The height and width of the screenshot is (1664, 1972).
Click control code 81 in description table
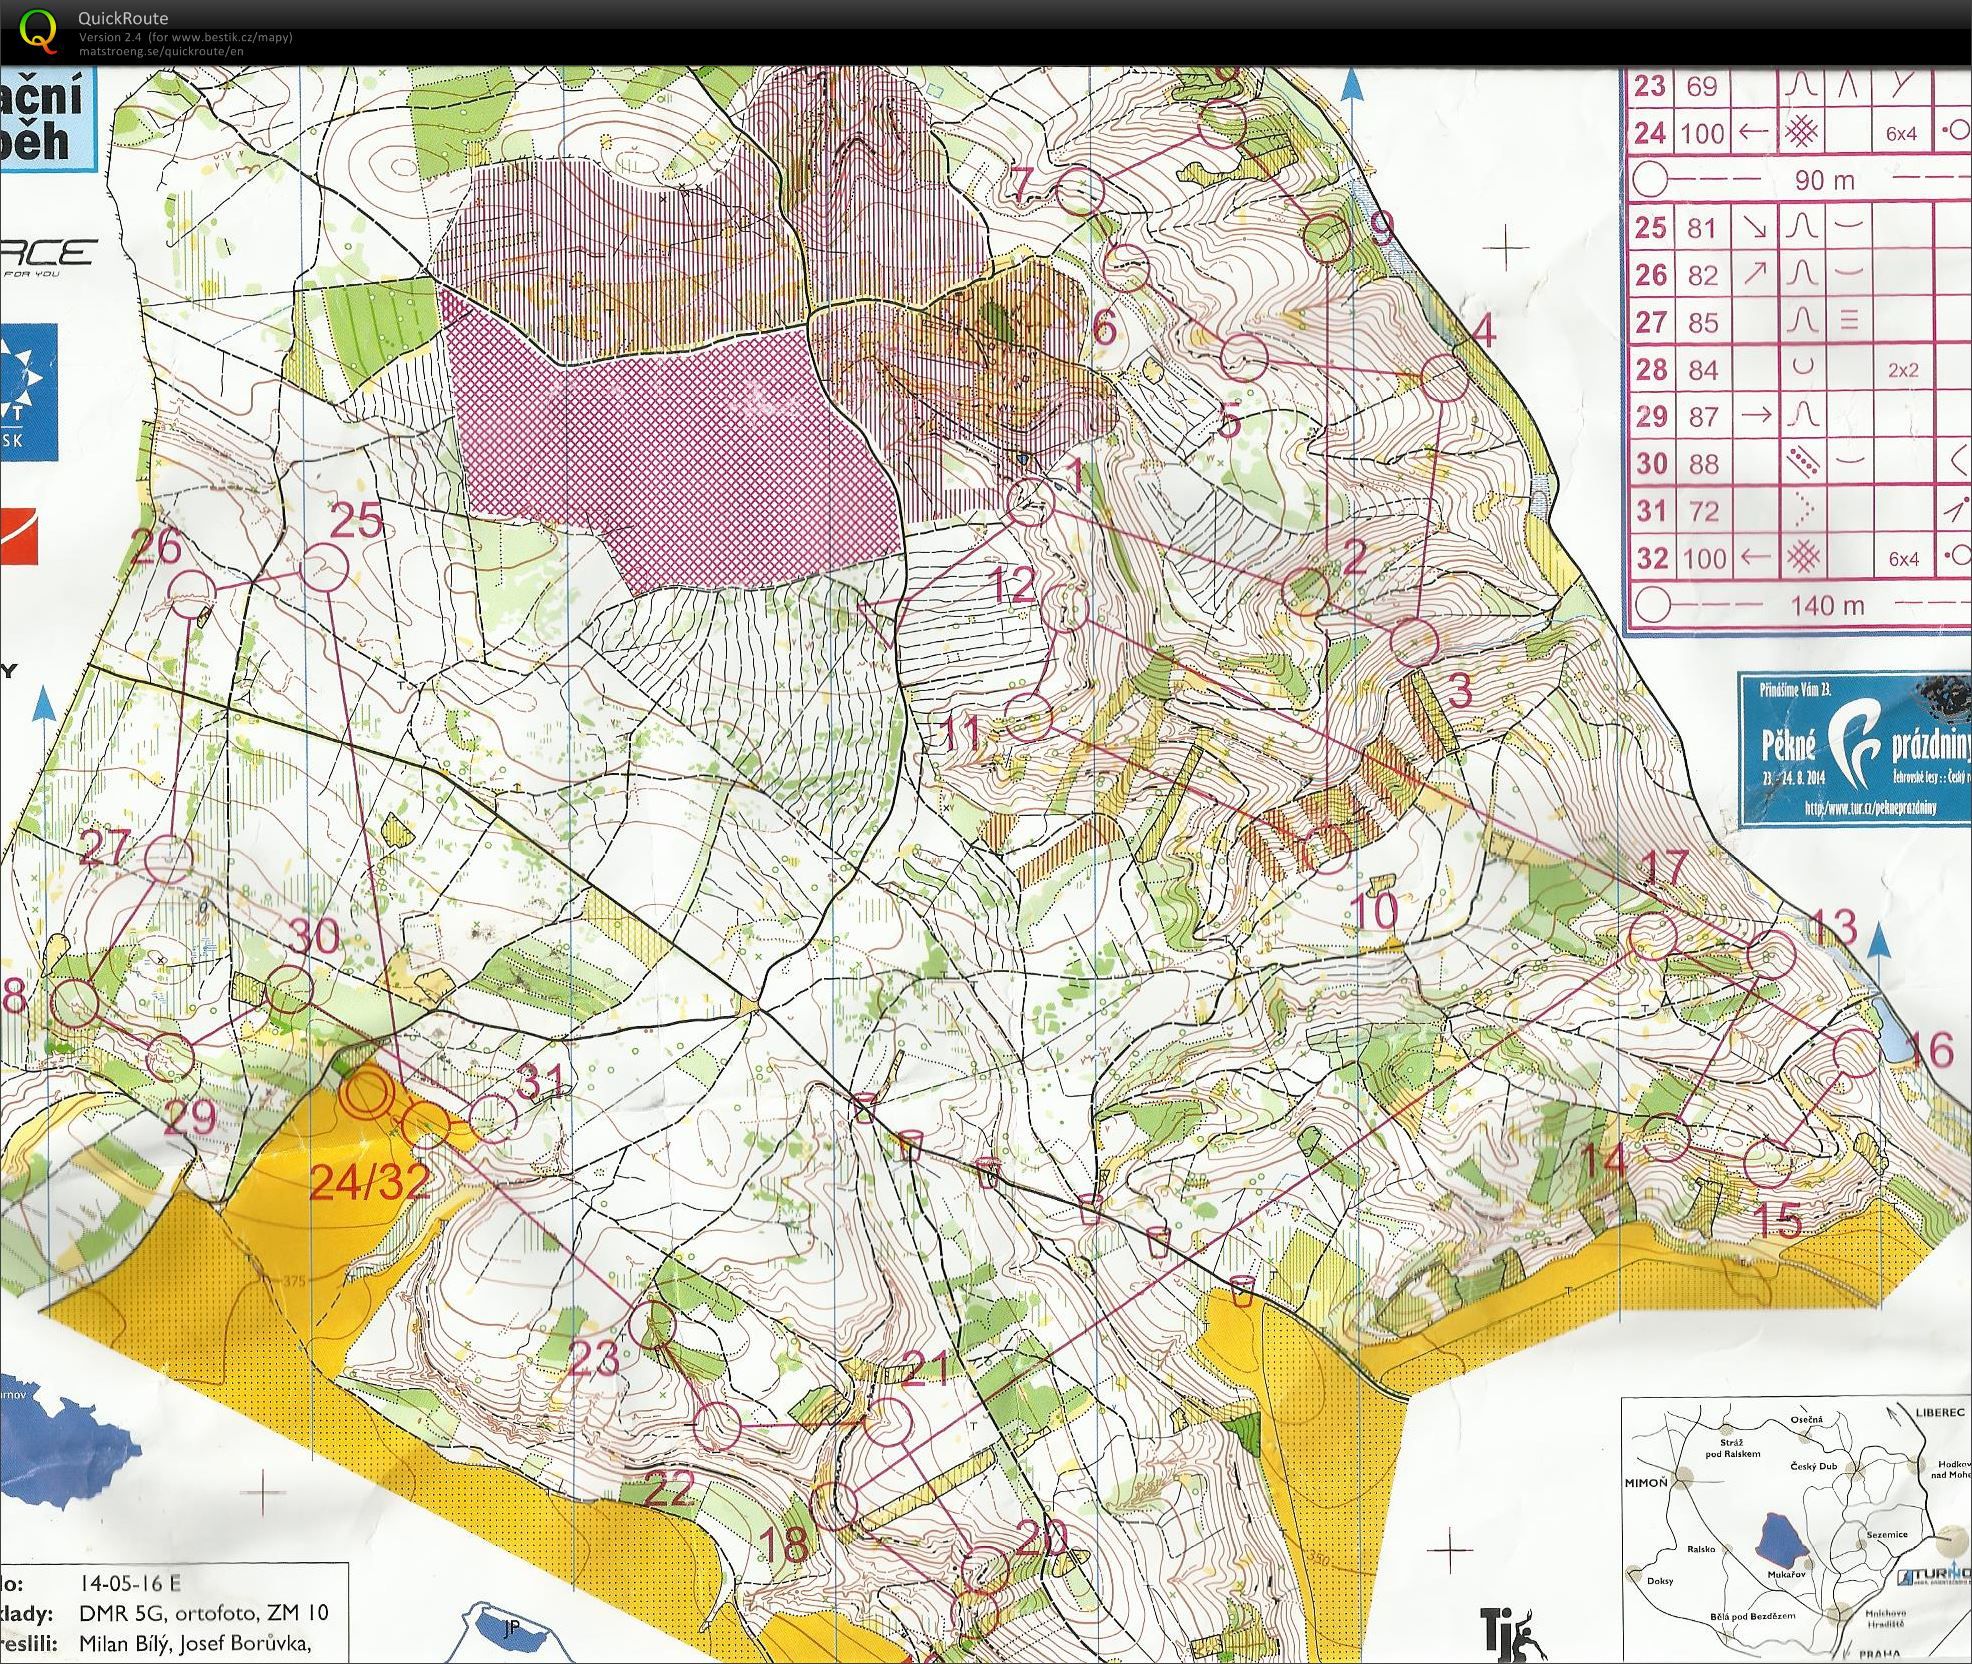pos(1702,228)
